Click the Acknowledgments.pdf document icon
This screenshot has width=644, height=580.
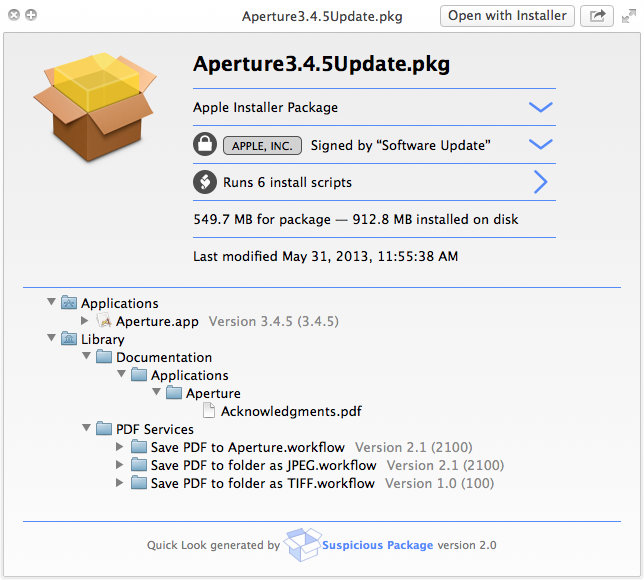click(x=209, y=410)
